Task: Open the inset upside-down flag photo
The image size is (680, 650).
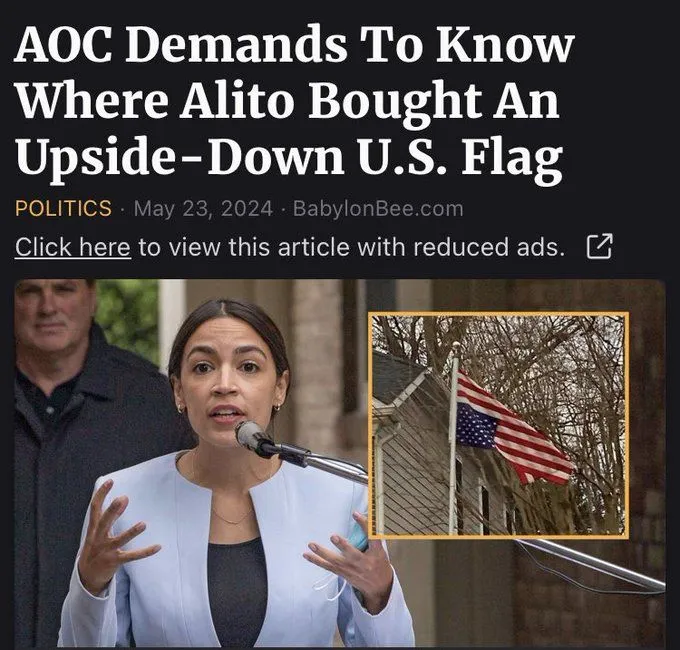Action: pyautogui.click(x=499, y=425)
